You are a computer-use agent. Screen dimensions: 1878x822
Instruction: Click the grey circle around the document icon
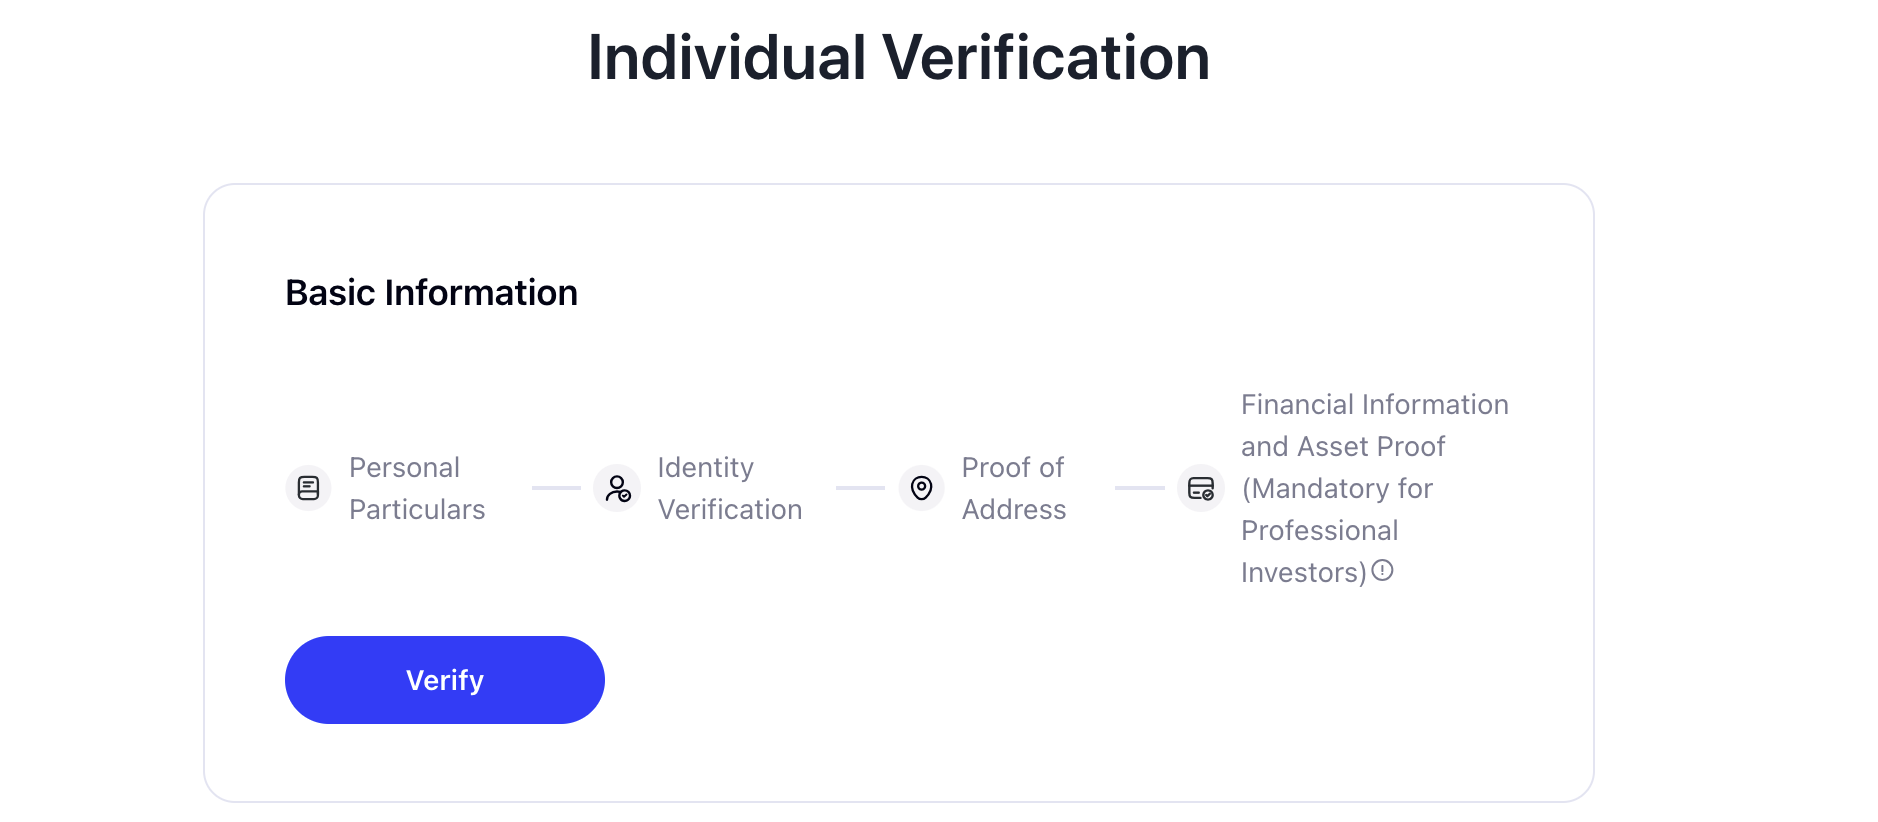(x=308, y=488)
